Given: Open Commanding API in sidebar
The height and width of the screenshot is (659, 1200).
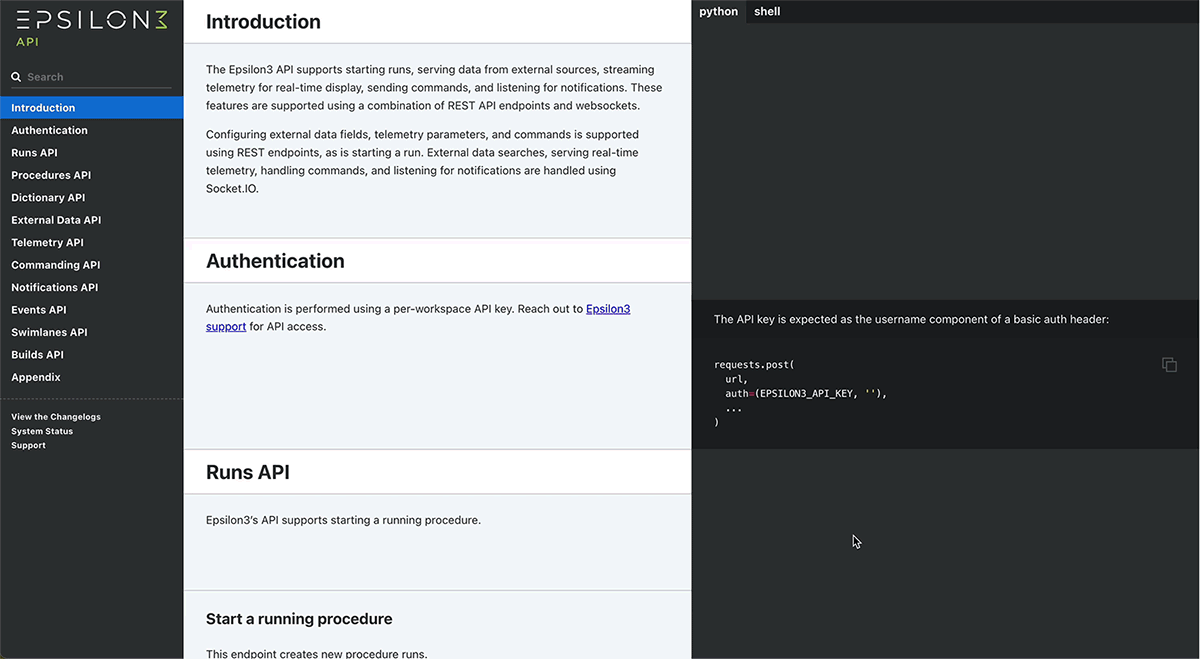Looking at the screenshot, I should tap(55, 265).
